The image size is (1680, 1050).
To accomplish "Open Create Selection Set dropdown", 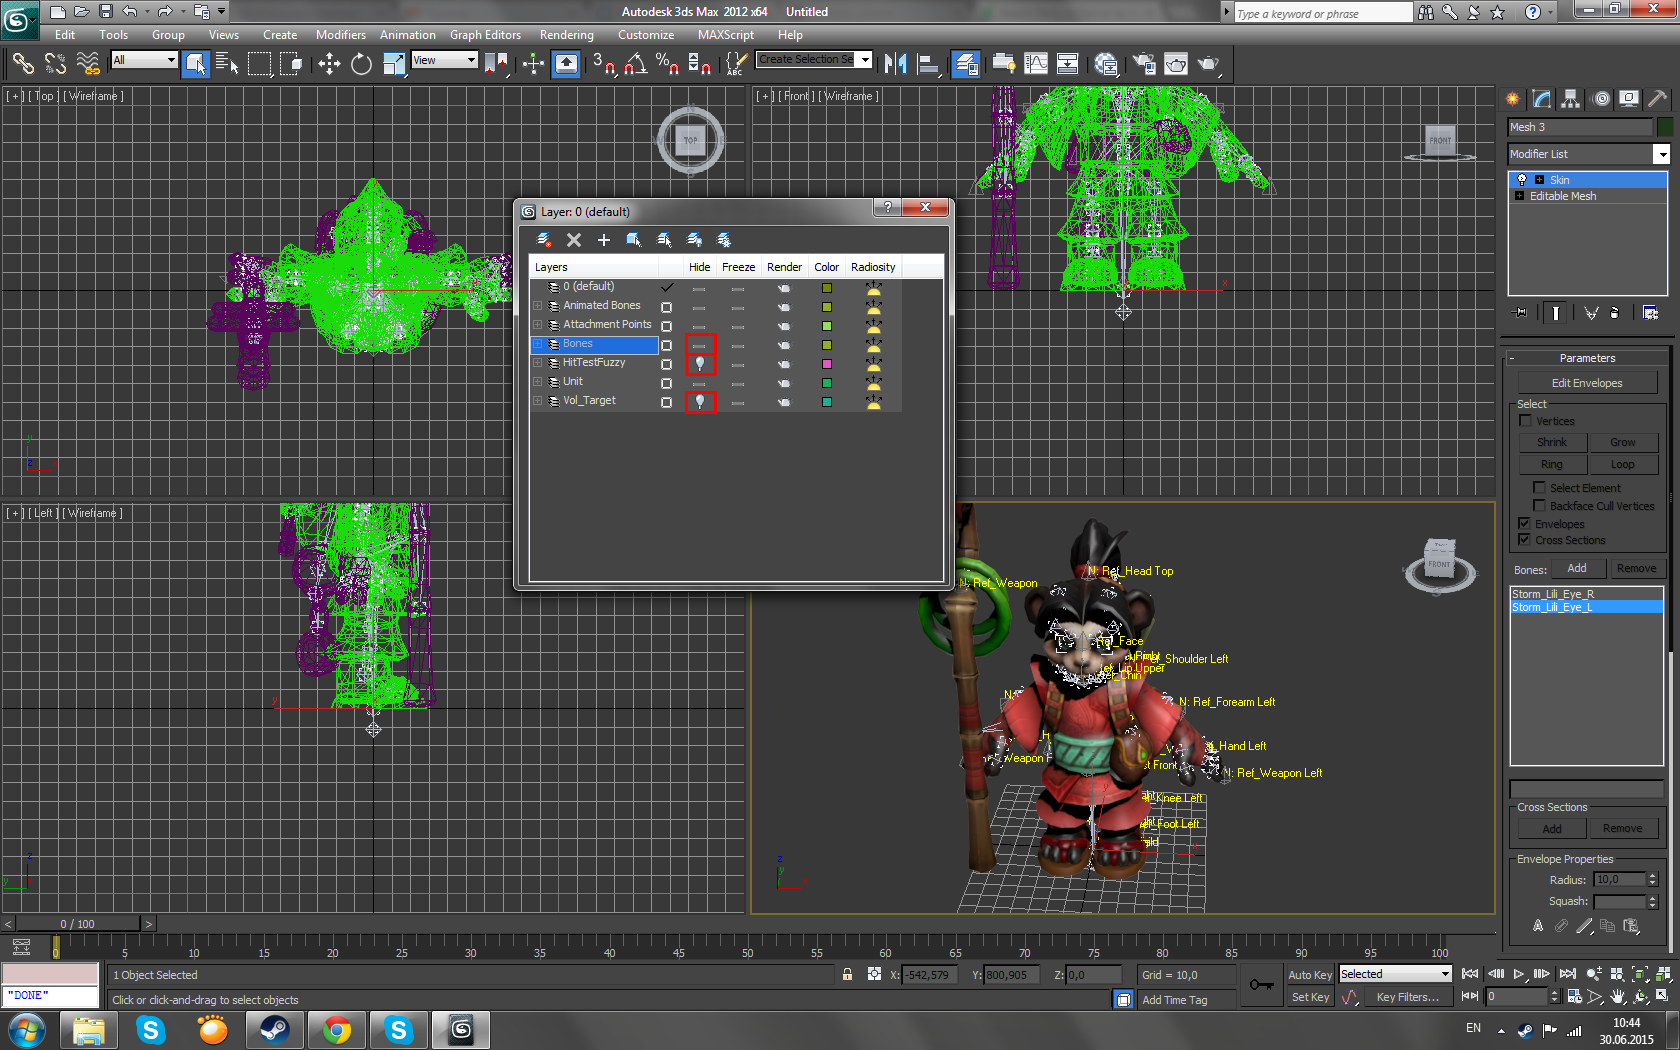I will tap(865, 59).
